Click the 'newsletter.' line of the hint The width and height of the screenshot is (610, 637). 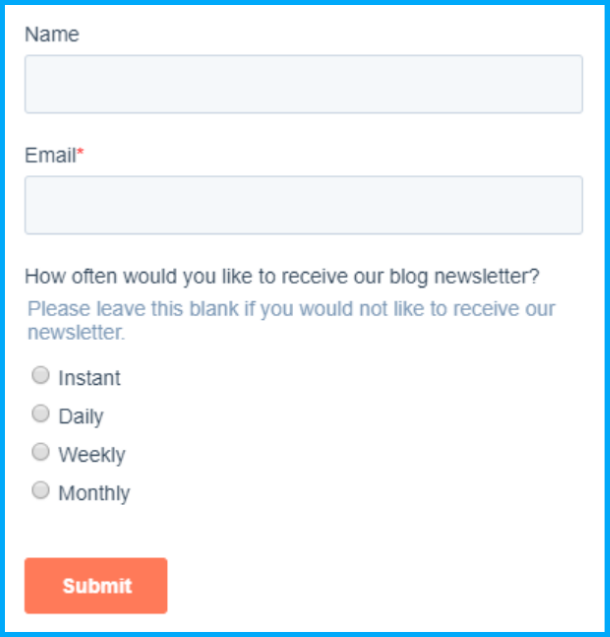[x=76, y=332]
